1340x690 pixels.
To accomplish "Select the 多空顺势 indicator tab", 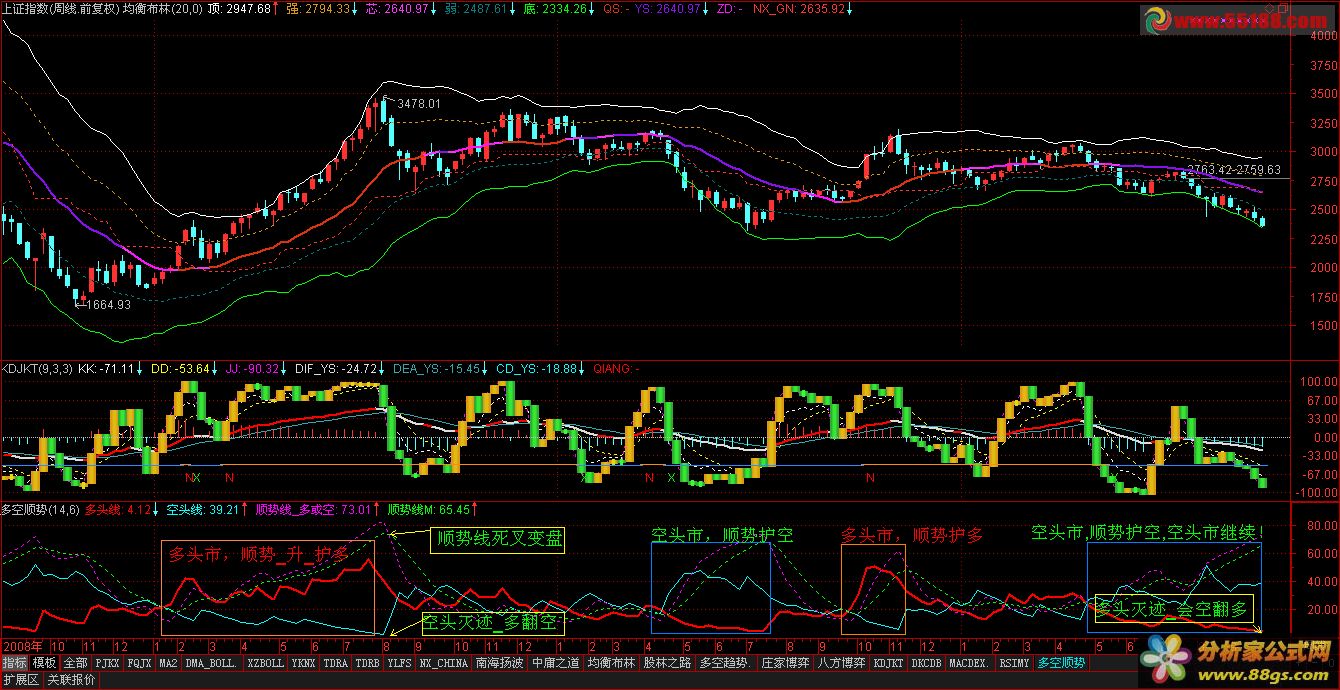I will click(x=1061, y=663).
